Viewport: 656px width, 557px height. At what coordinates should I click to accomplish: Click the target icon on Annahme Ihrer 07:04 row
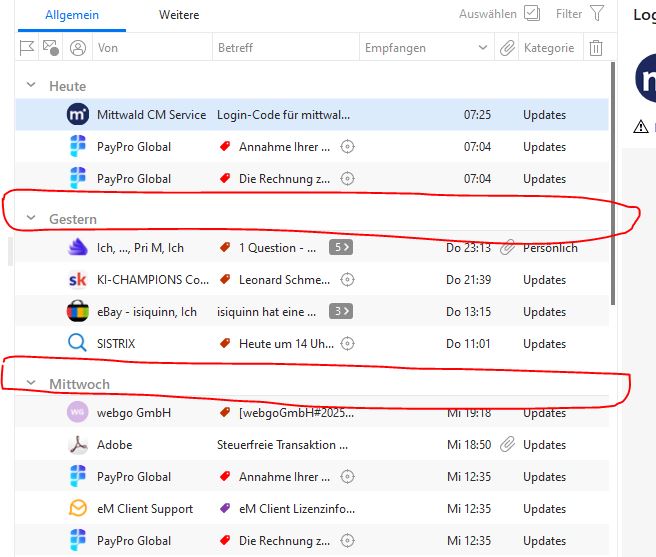coord(347,146)
